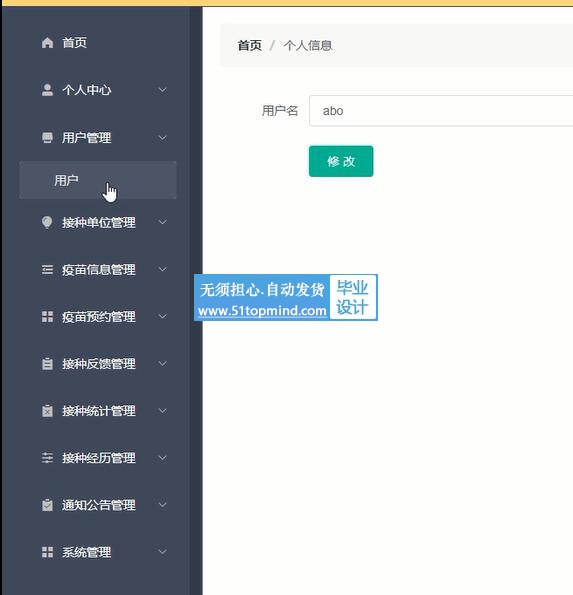Expand the 接种统计管理 chevron
Image resolution: width=573 pixels, height=595 pixels.
(x=162, y=411)
